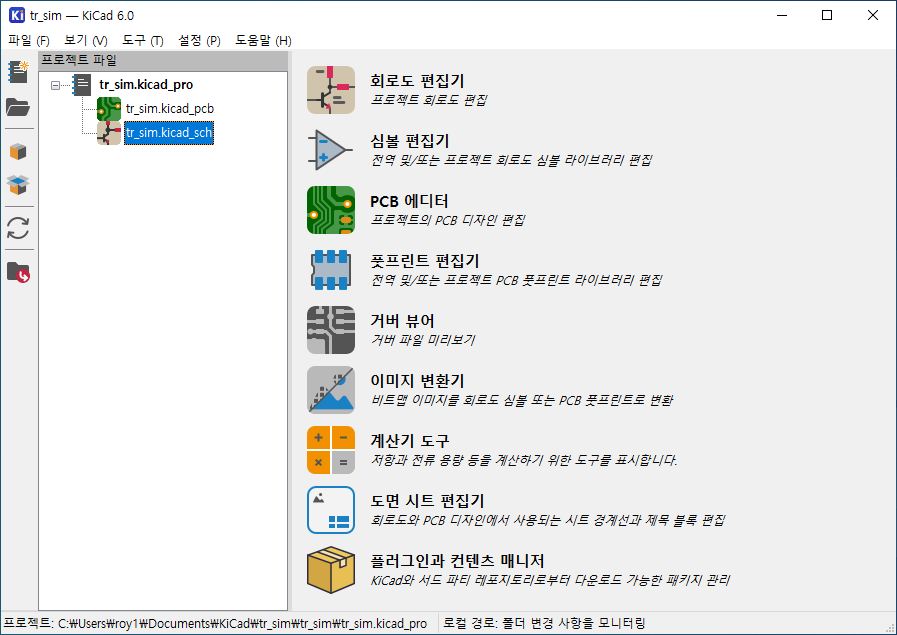The height and width of the screenshot is (635, 897).
Task: Open the 이미지 변환기 picture icon
Action: 331,390
